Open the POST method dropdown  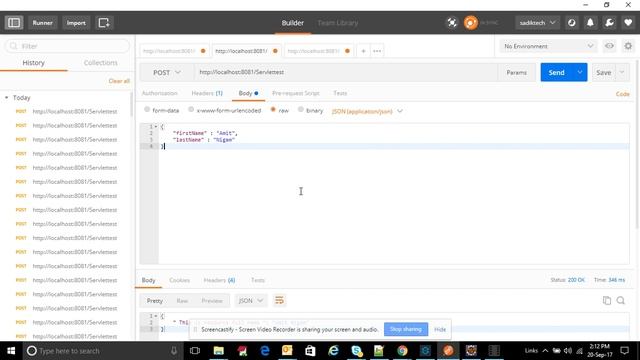[167, 72]
